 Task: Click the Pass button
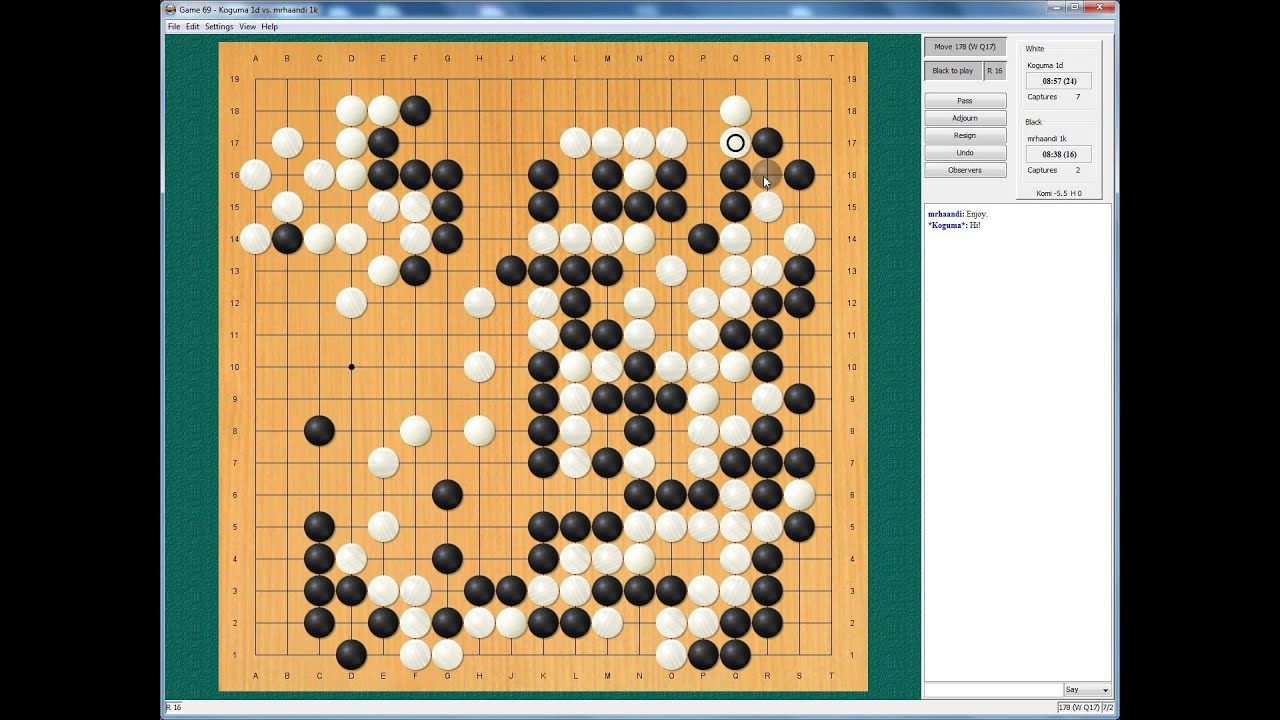tap(965, 101)
